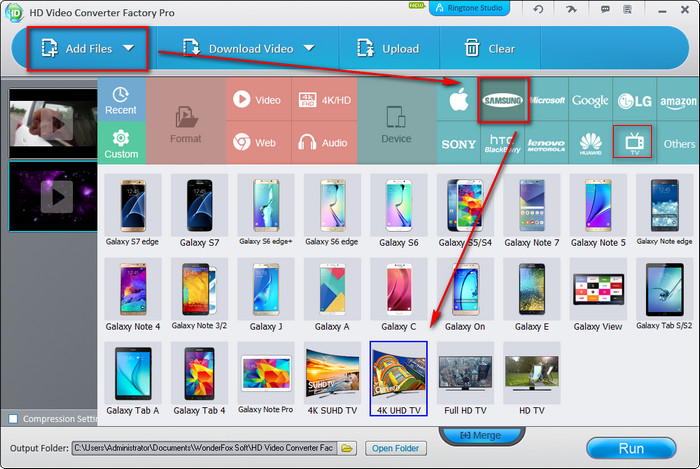Pick the Galaxy Note 3/2 preset
Screen dimensions: 700x469
tap(200, 295)
